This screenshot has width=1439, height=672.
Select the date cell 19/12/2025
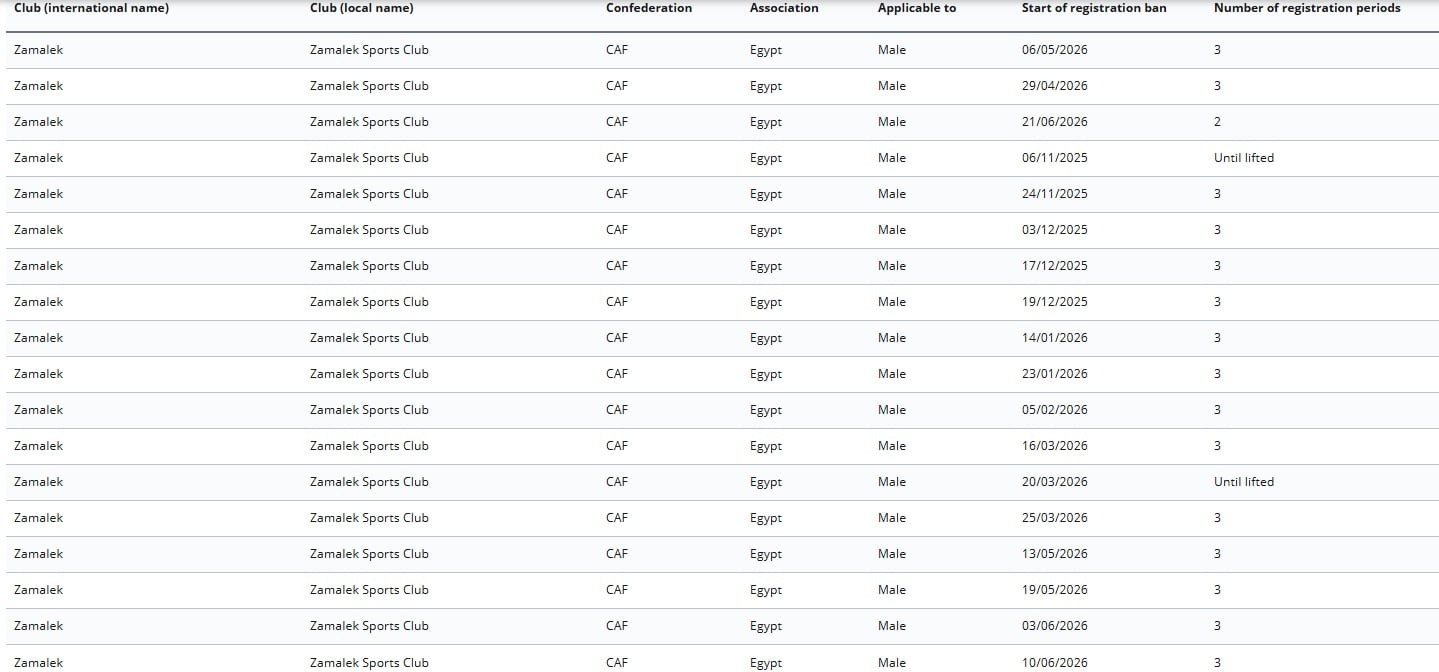pos(1055,302)
